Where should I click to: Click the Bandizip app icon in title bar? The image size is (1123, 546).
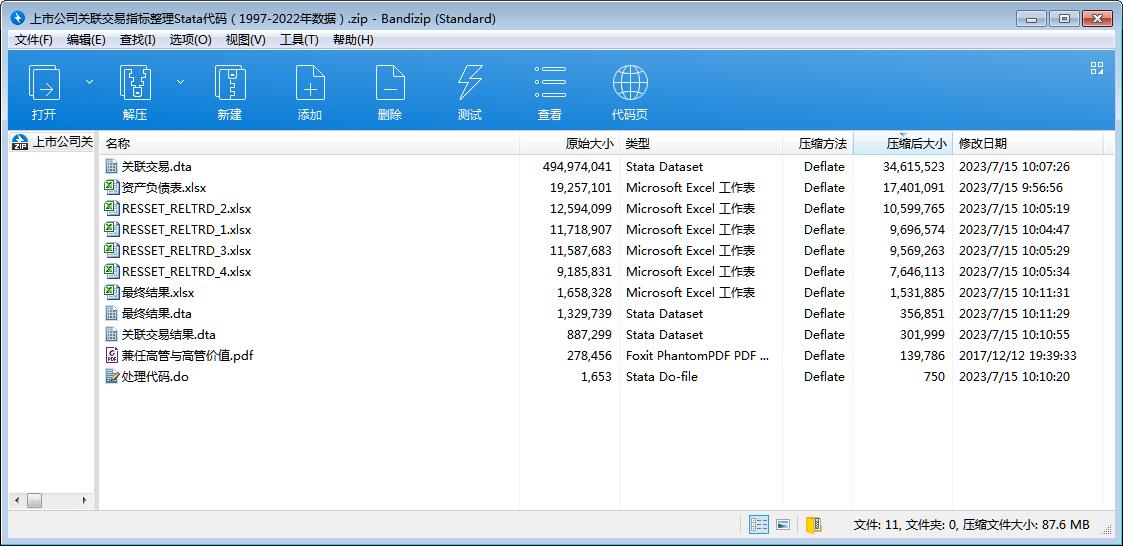coord(18,19)
